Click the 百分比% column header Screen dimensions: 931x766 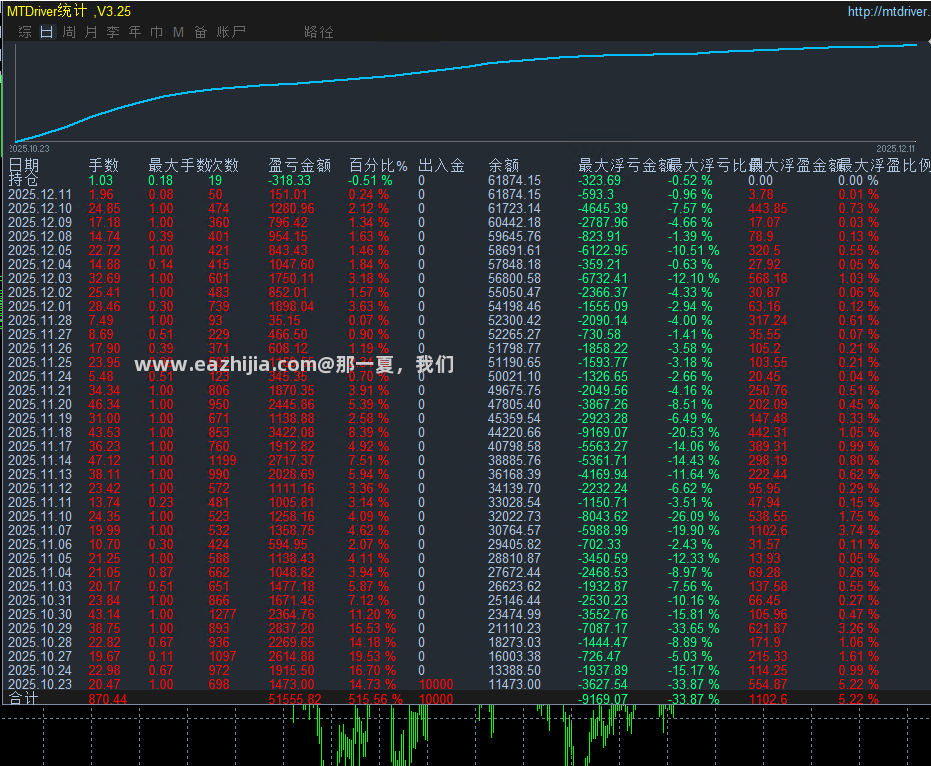pyautogui.click(x=378, y=165)
